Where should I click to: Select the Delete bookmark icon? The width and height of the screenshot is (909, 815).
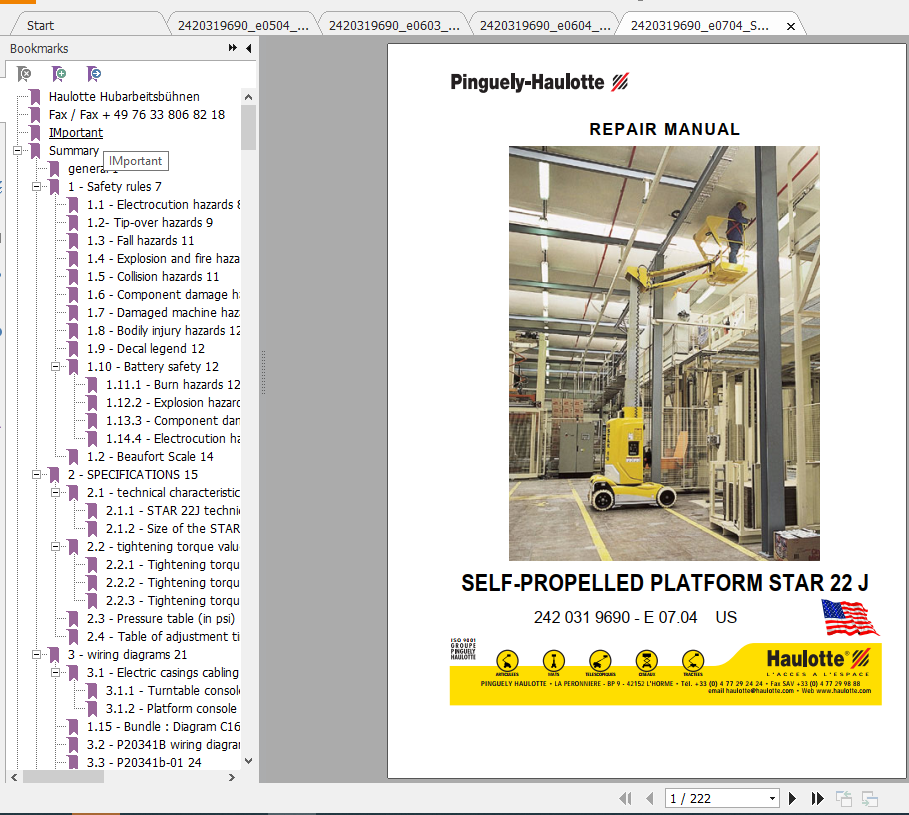pos(25,73)
